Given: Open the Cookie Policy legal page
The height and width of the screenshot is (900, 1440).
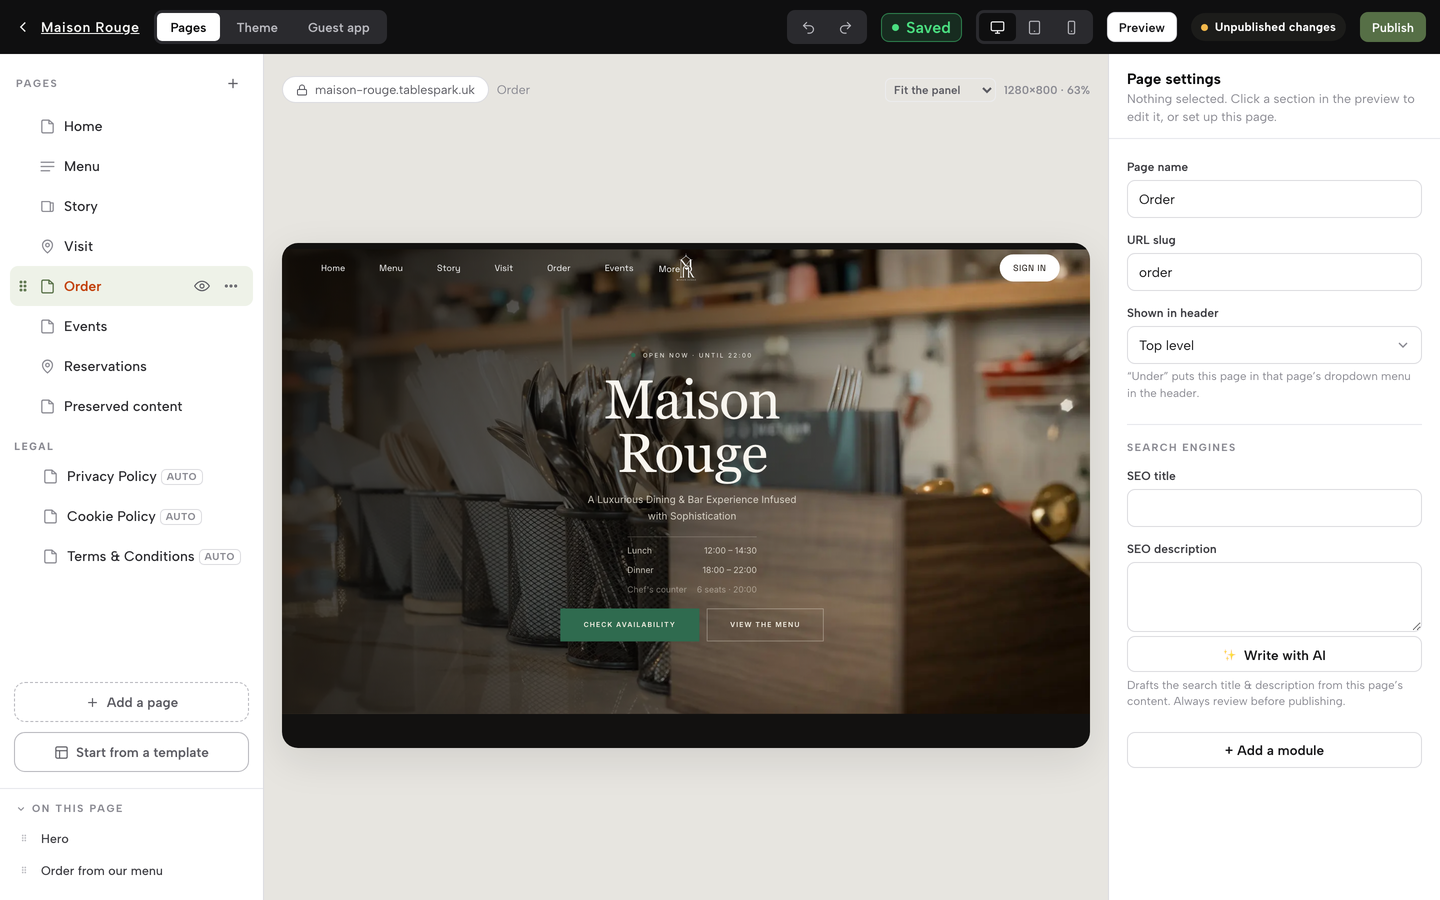Looking at the screenshot, I should (x=131, y=516).
